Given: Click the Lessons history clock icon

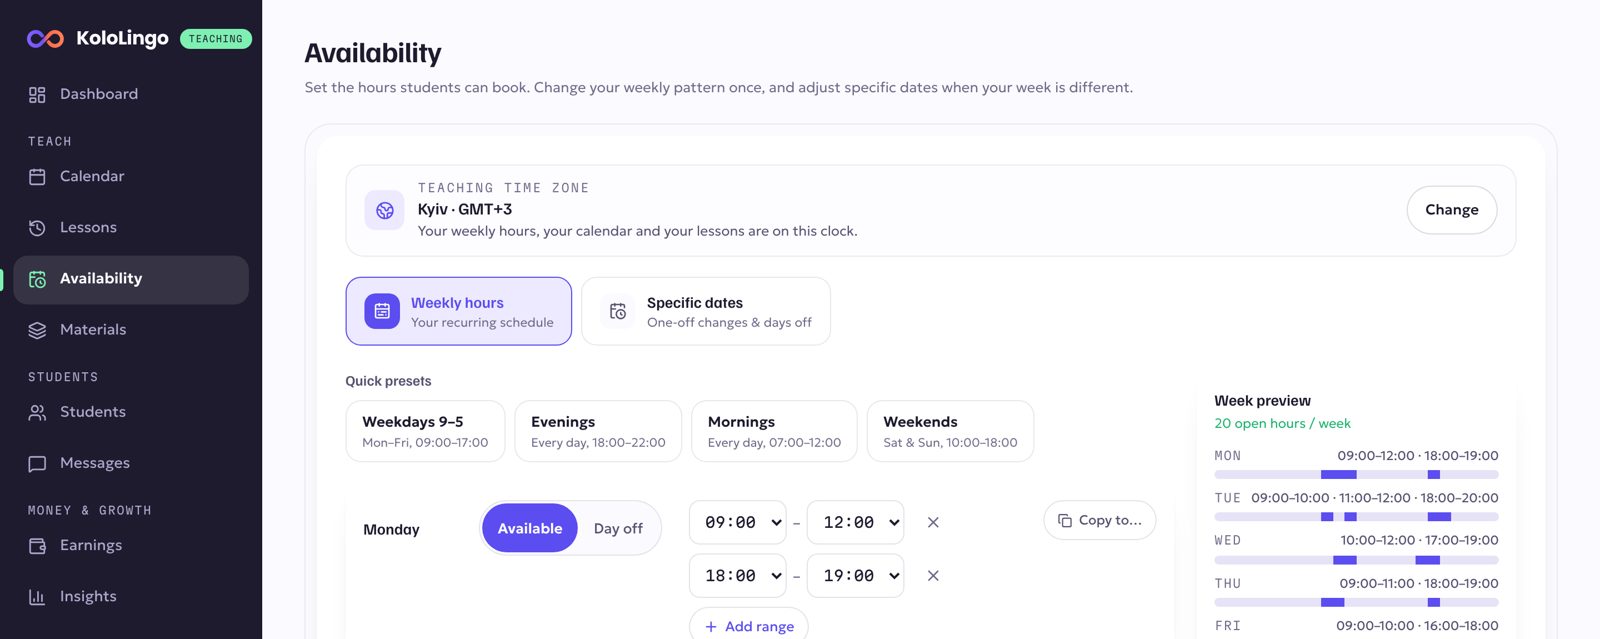Looking at the screenshot, I should pyautogui.click(x=37, y=228).
